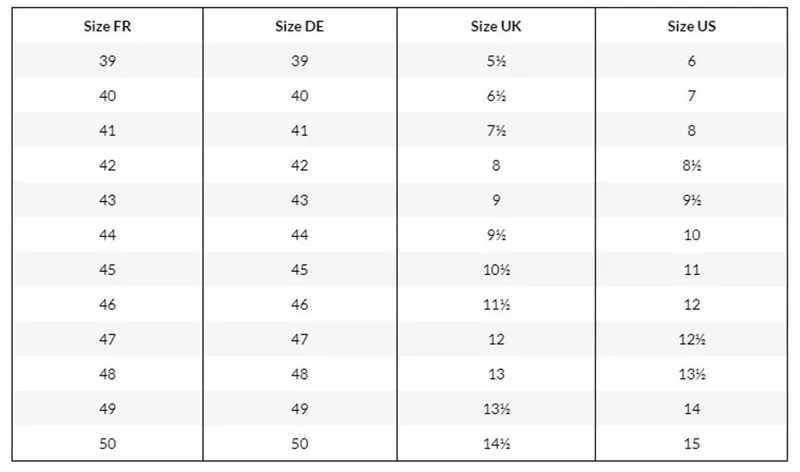Select DE size 42 cell
This screenshot has height=472, width=800.
(x=299, y=165)
